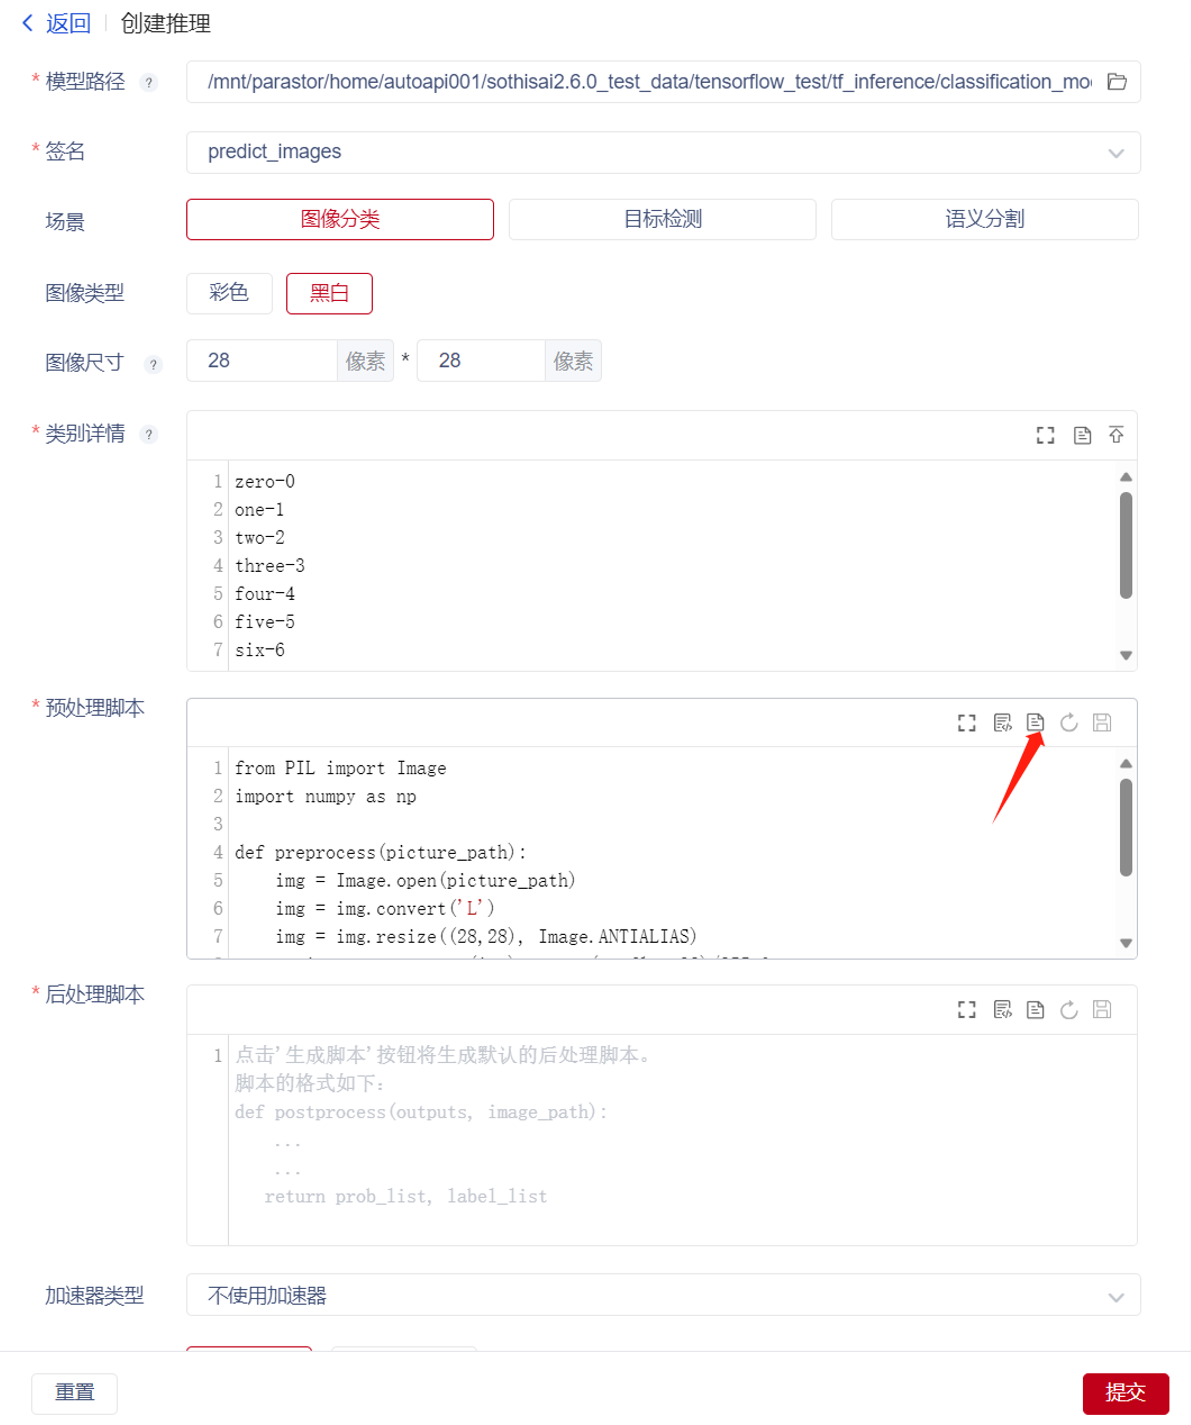This screenshot has height=1425, width=1191.
Task: Click fullscreen icon of 后处理脚本 editor
Action: click(966, 1009)
